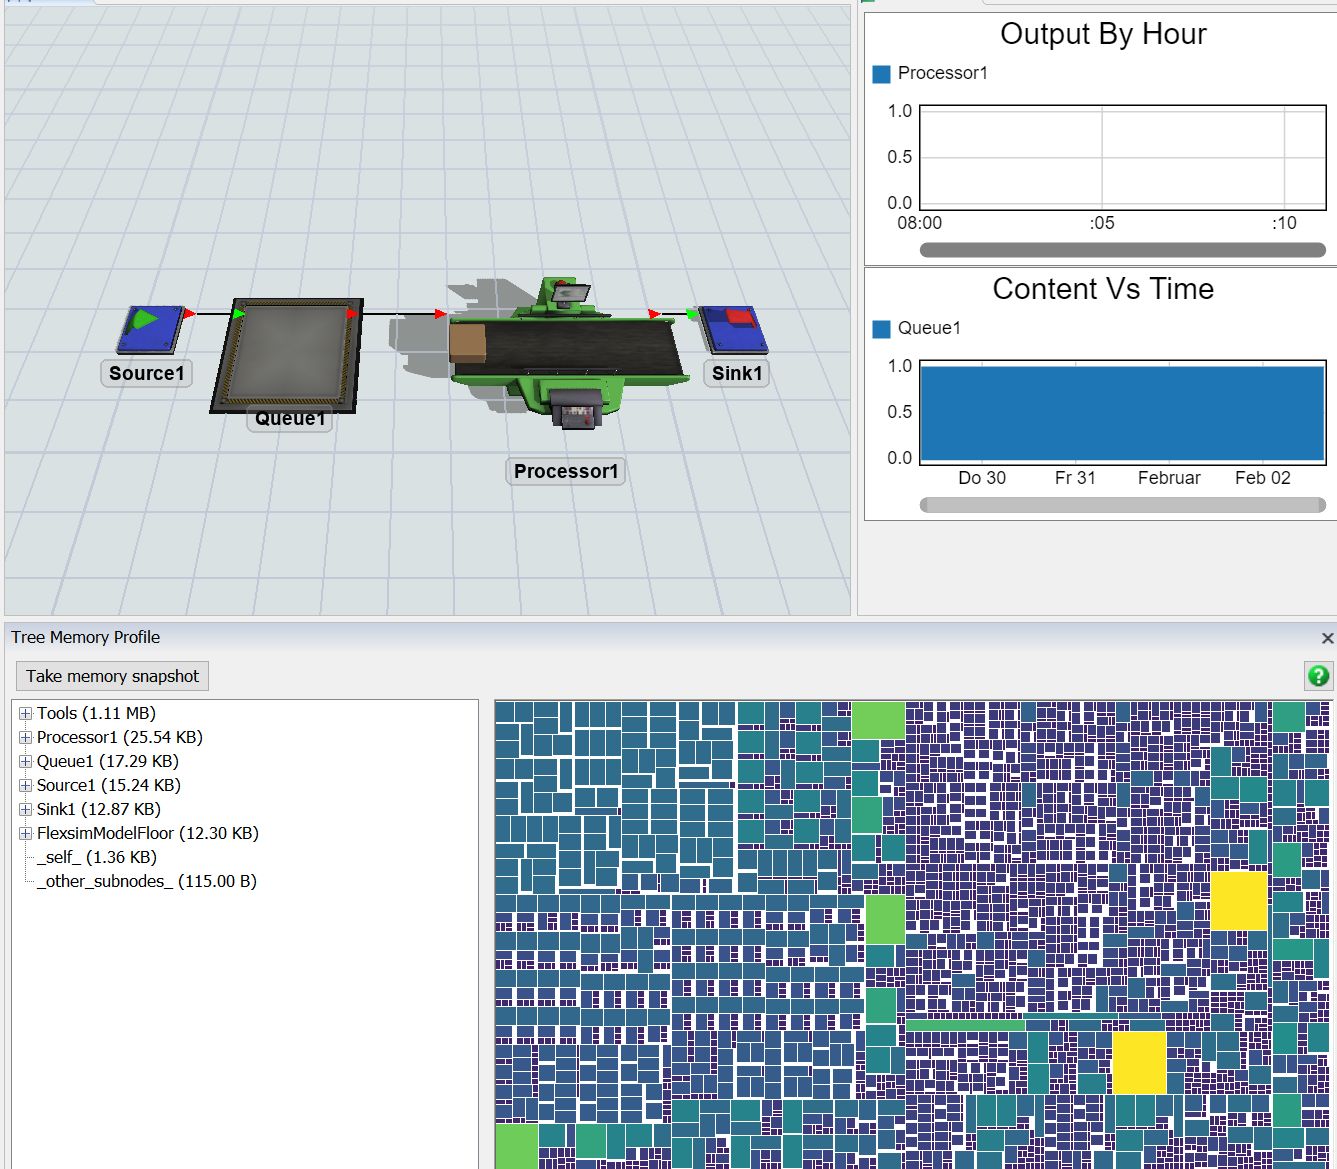Viewport: 1337px width, 1169px height.
Task: Click the Content Vs Time chart title
Action: coord(1103,289)
